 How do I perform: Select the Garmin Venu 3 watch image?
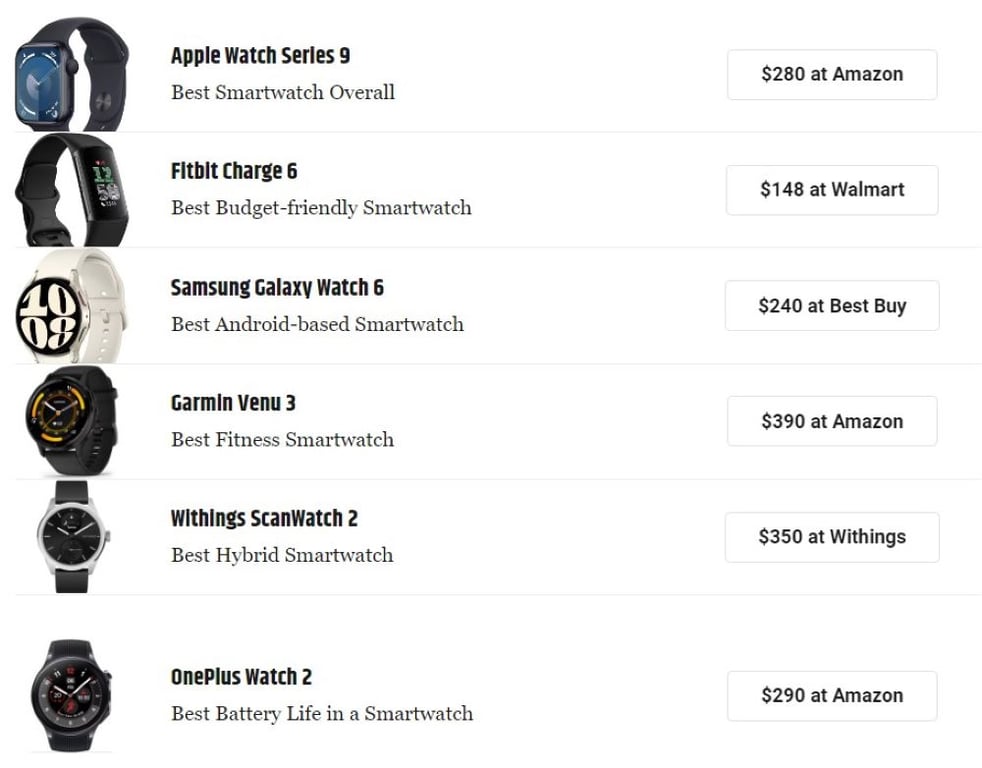click(x=72, y=421)
